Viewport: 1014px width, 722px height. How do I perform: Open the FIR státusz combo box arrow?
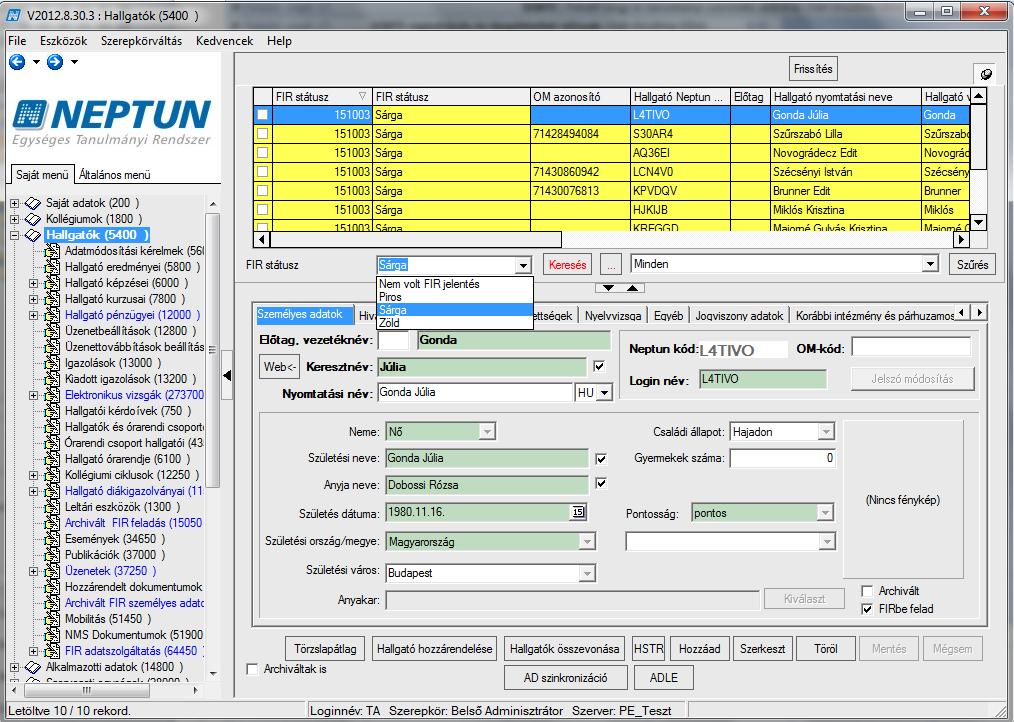(x=523, y=265)
